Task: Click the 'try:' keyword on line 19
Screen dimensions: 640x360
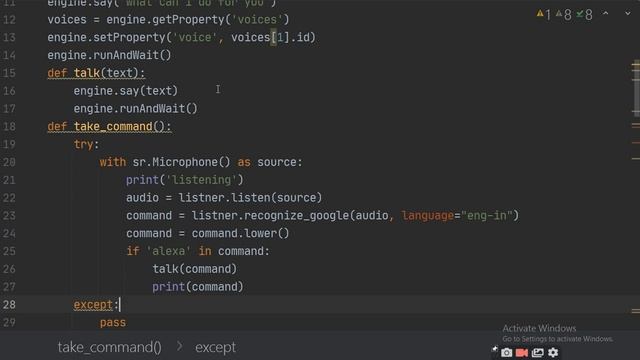Action: (86, 144)
